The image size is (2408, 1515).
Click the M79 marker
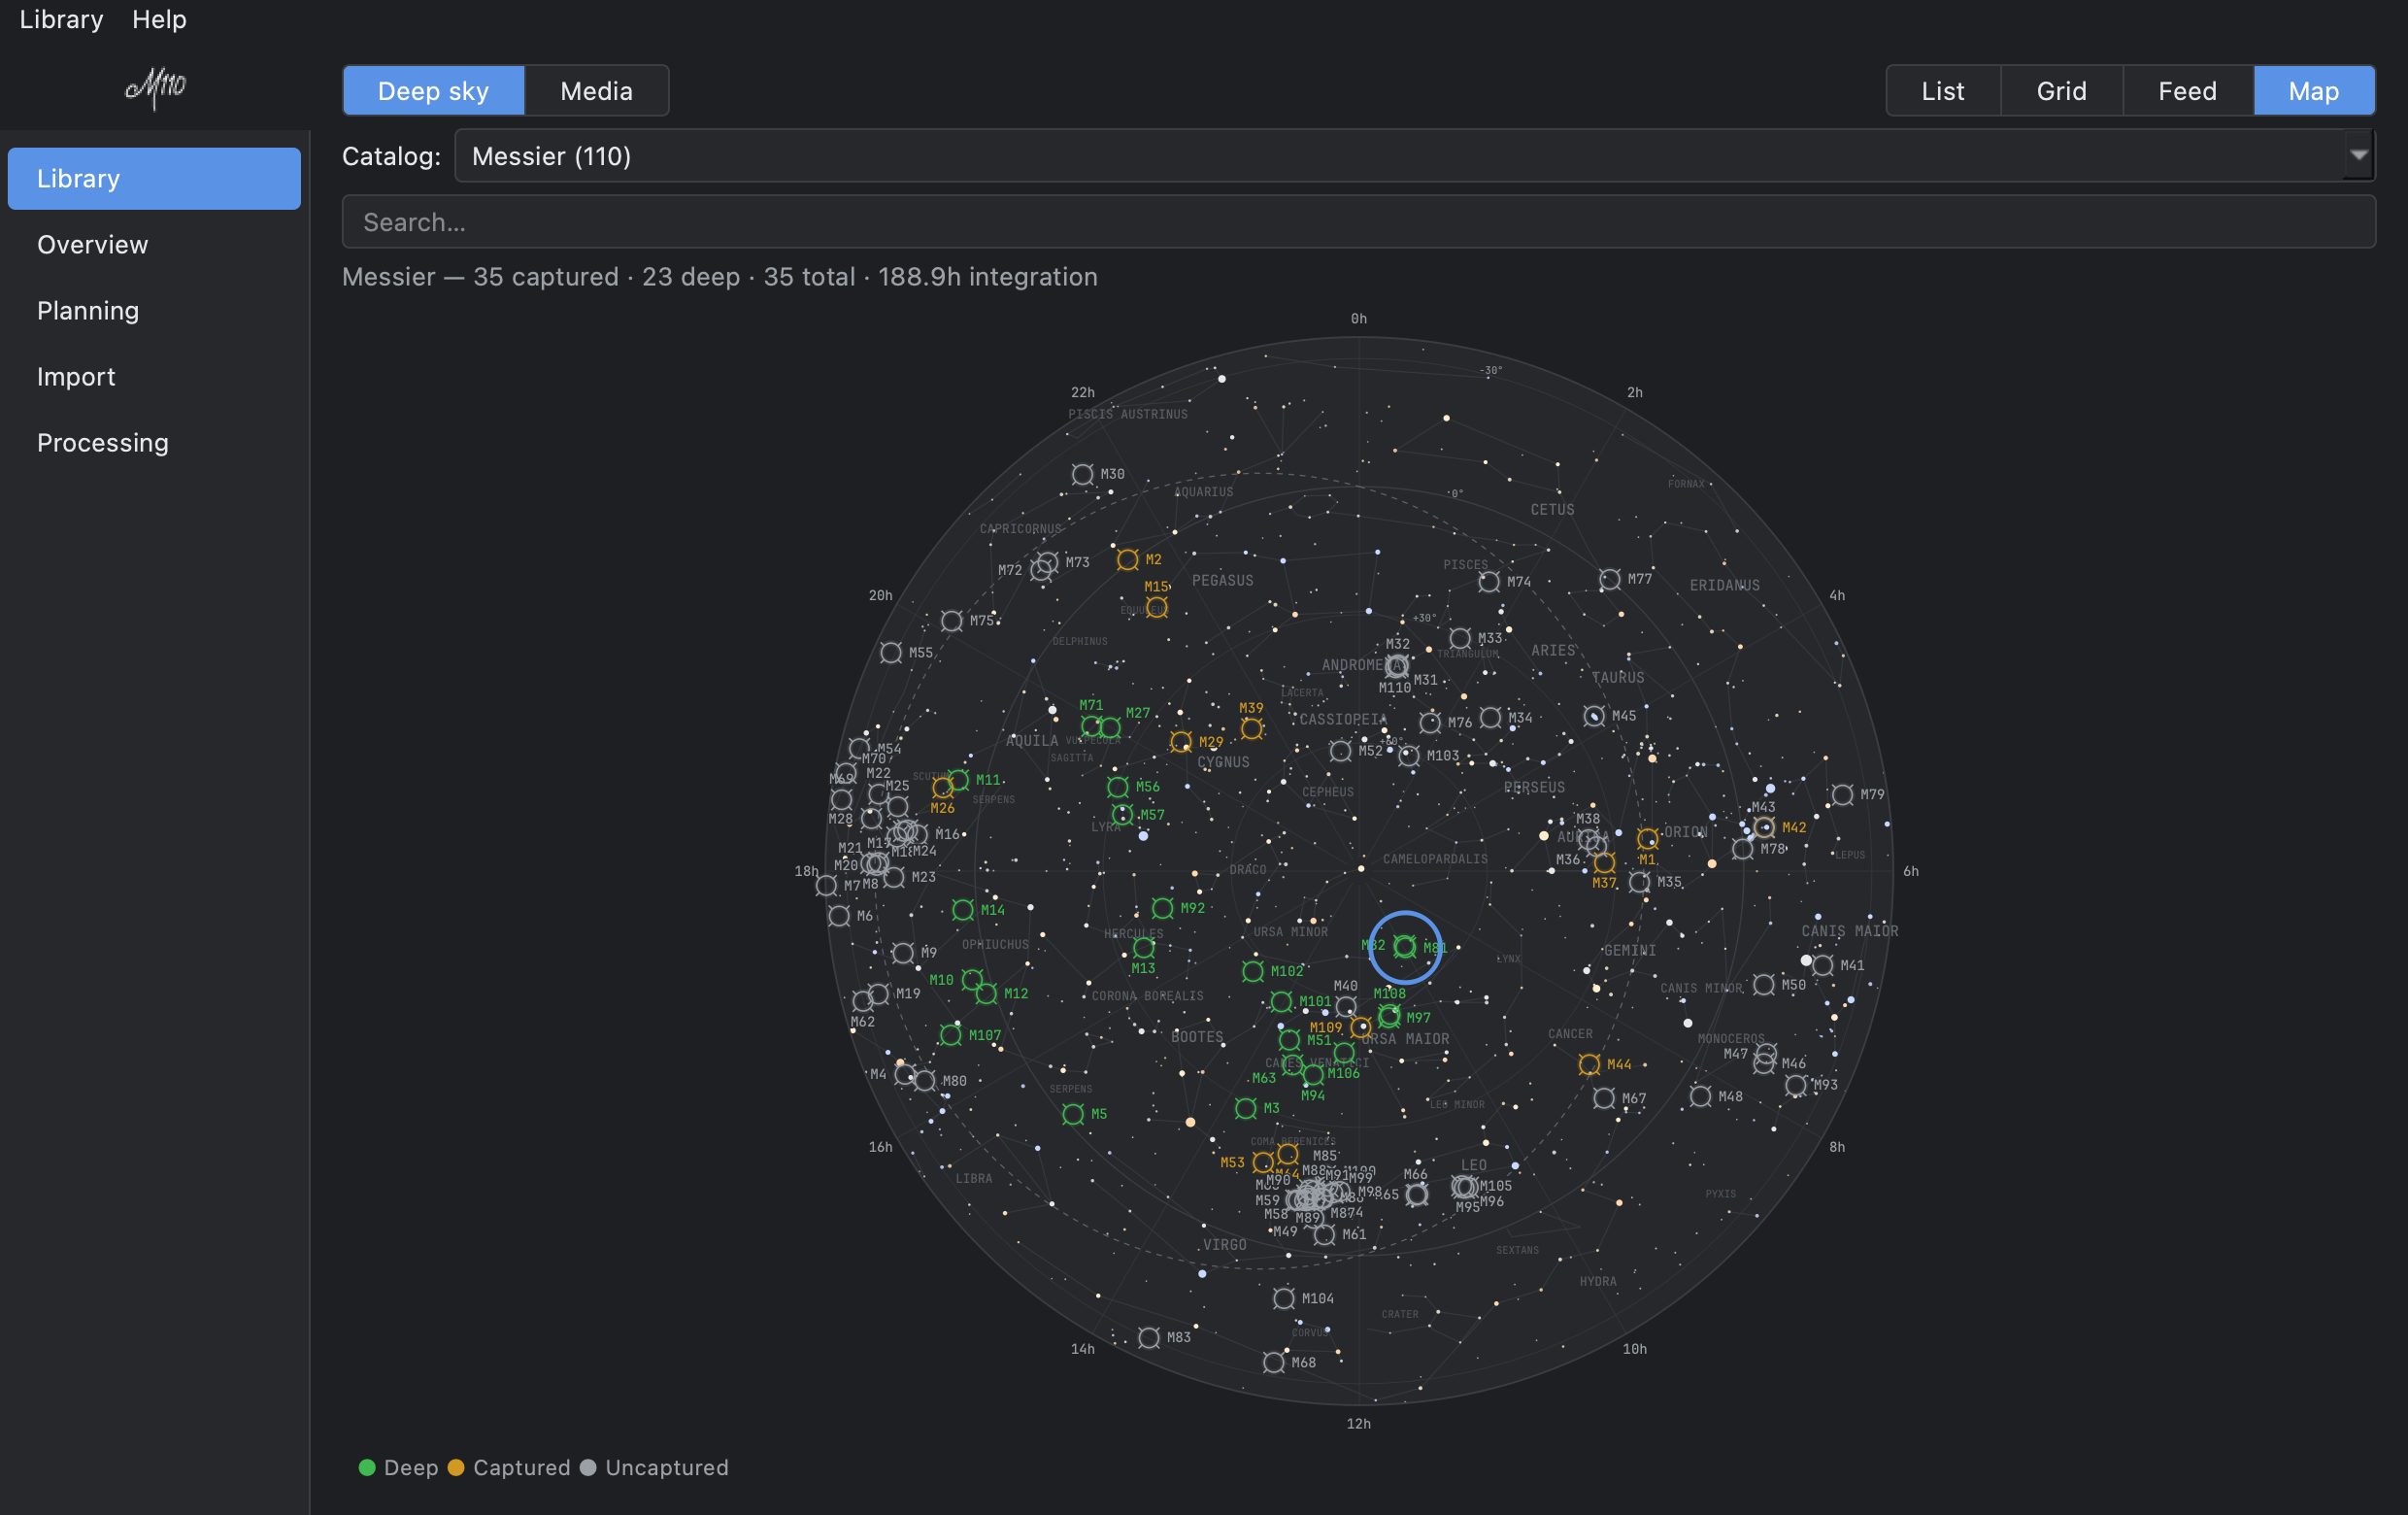pyautogui.click(x=1842, y=795)
